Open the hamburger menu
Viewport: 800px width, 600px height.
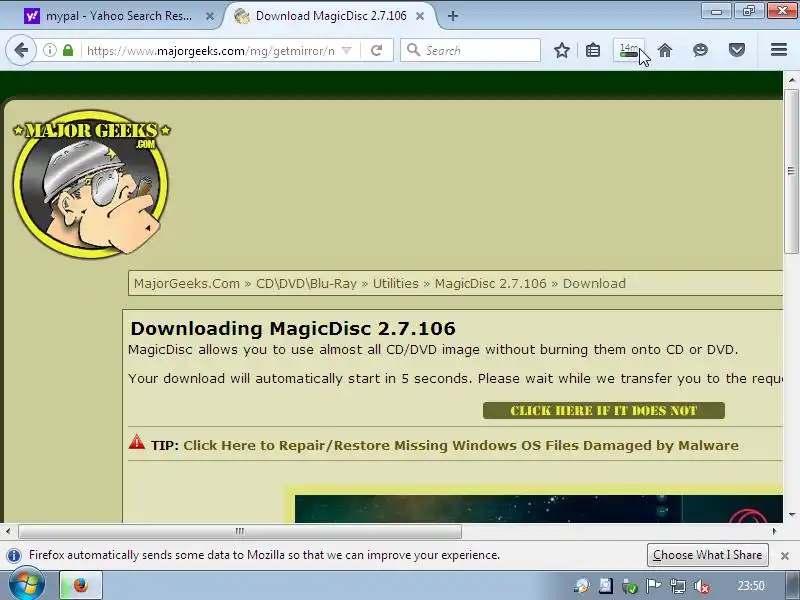779,50
